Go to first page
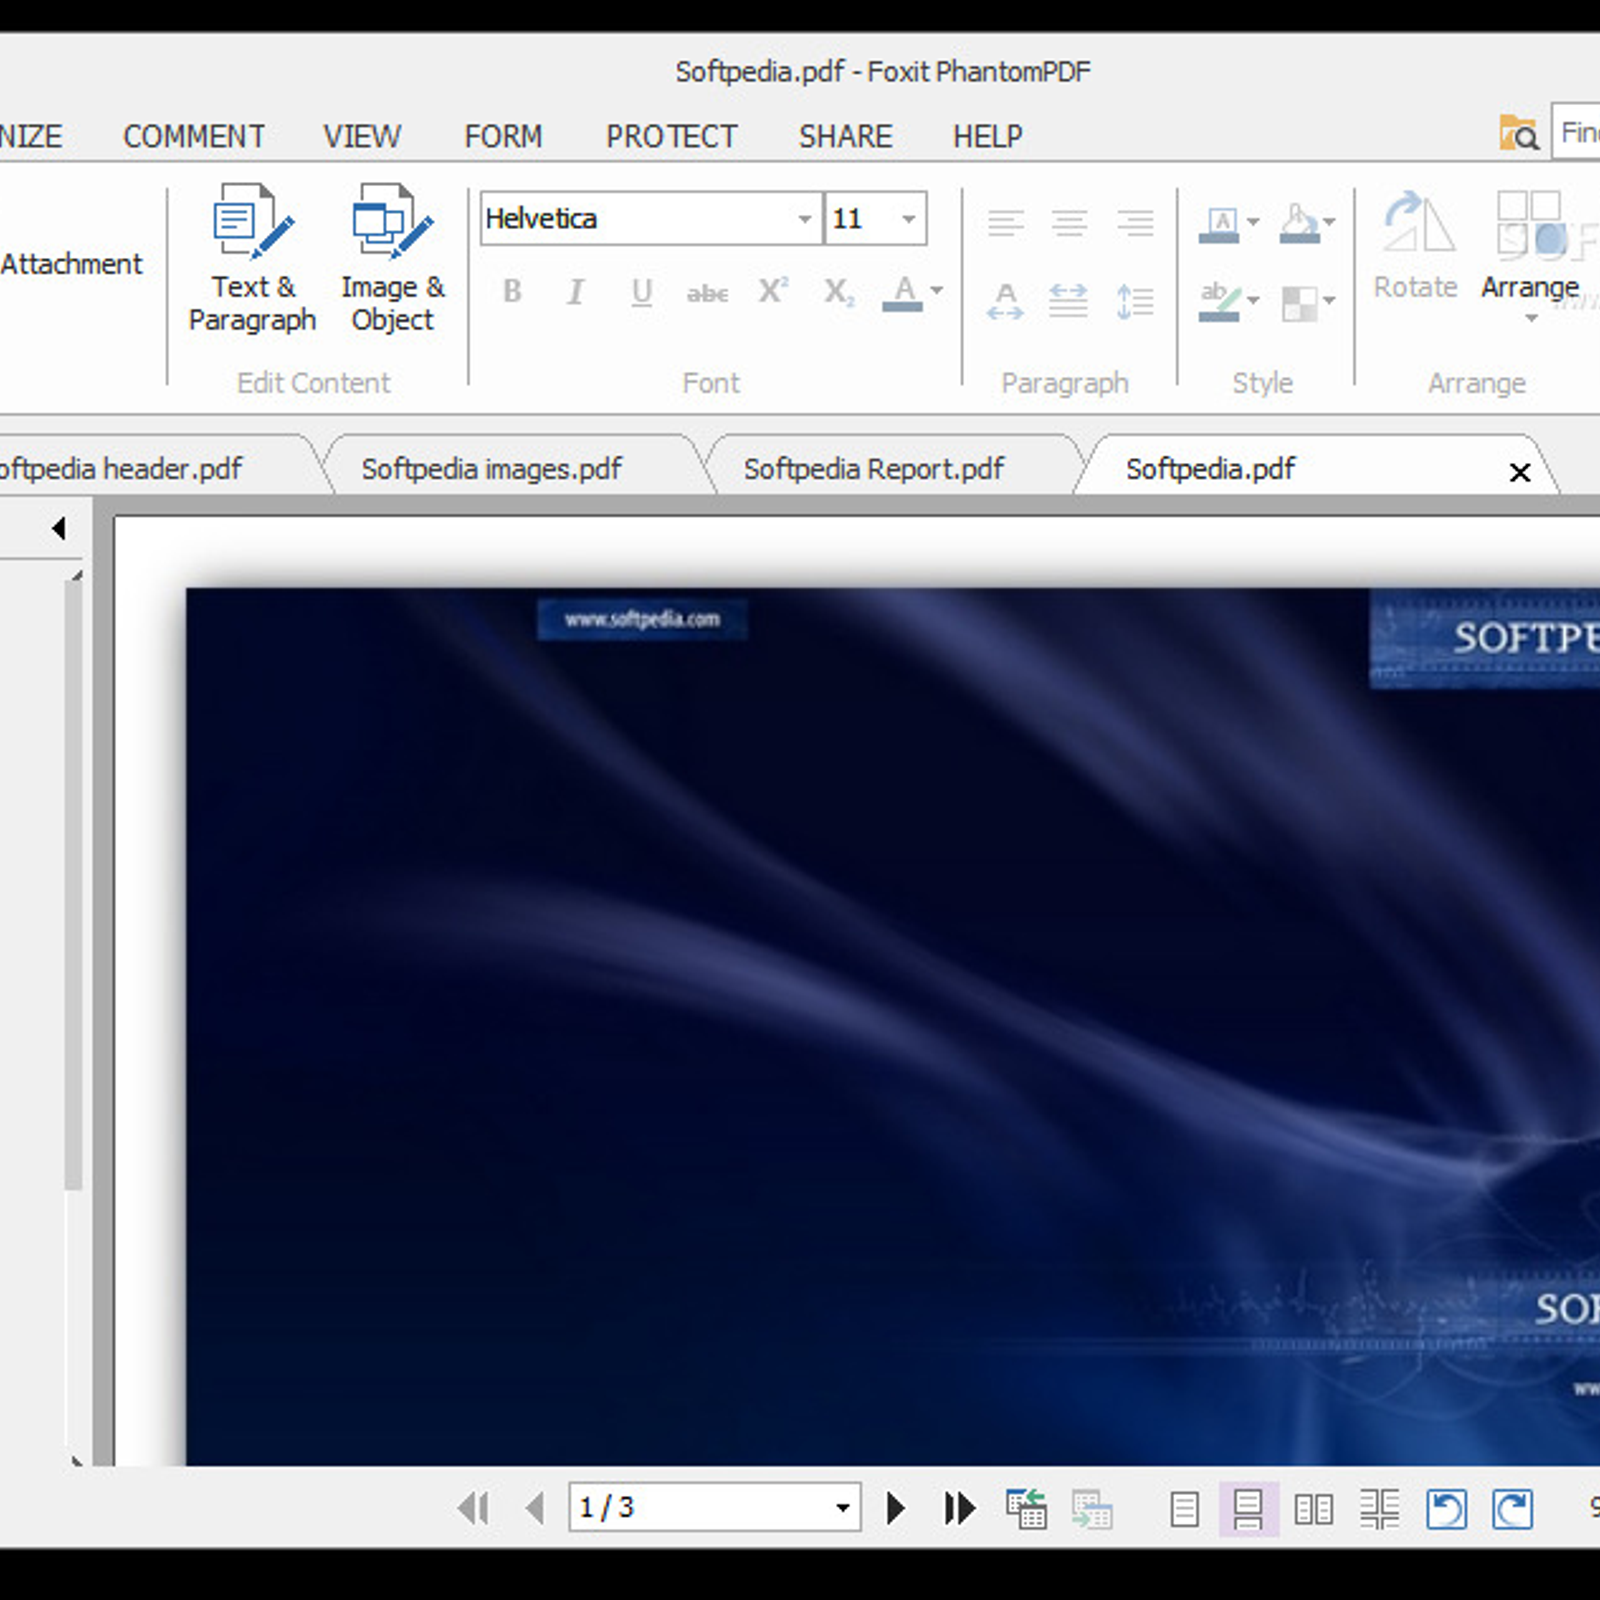 tap(473, 1507)
